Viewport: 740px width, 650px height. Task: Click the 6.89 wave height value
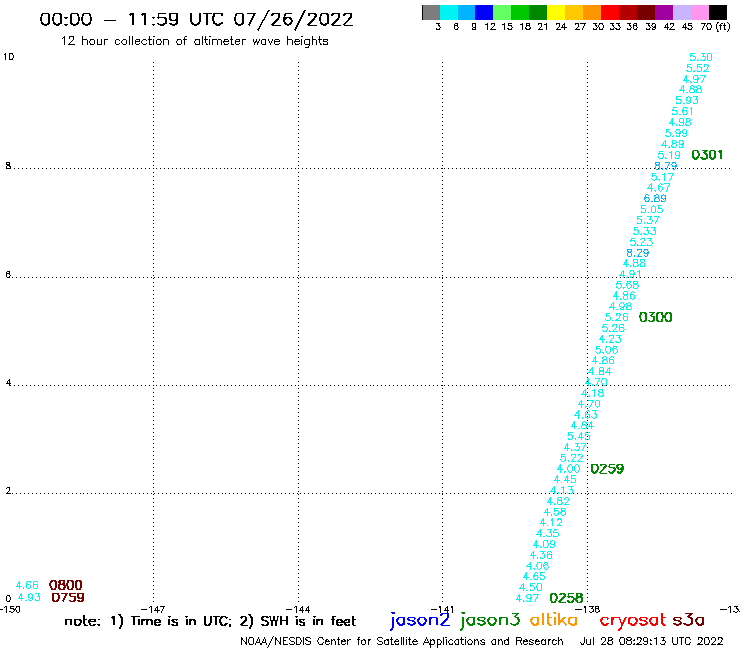coord(655,198)
